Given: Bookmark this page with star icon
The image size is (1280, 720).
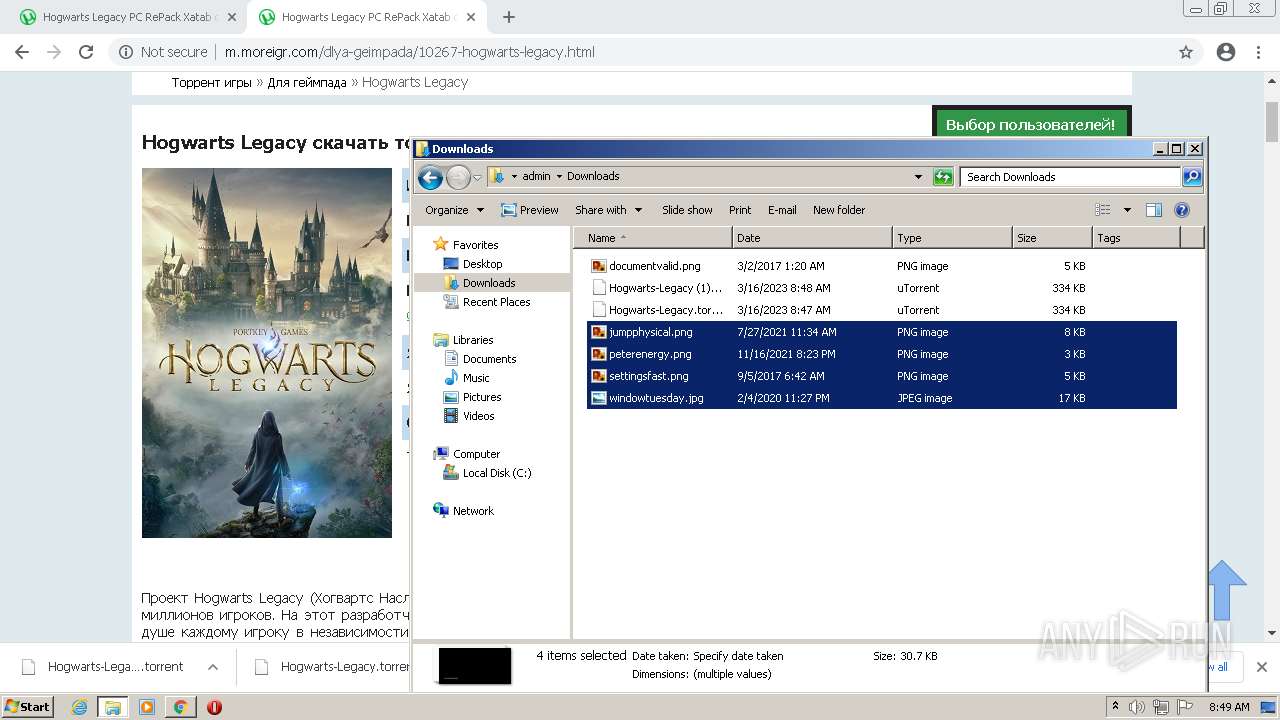Looking at the screenshot, I should [1186, 52].
